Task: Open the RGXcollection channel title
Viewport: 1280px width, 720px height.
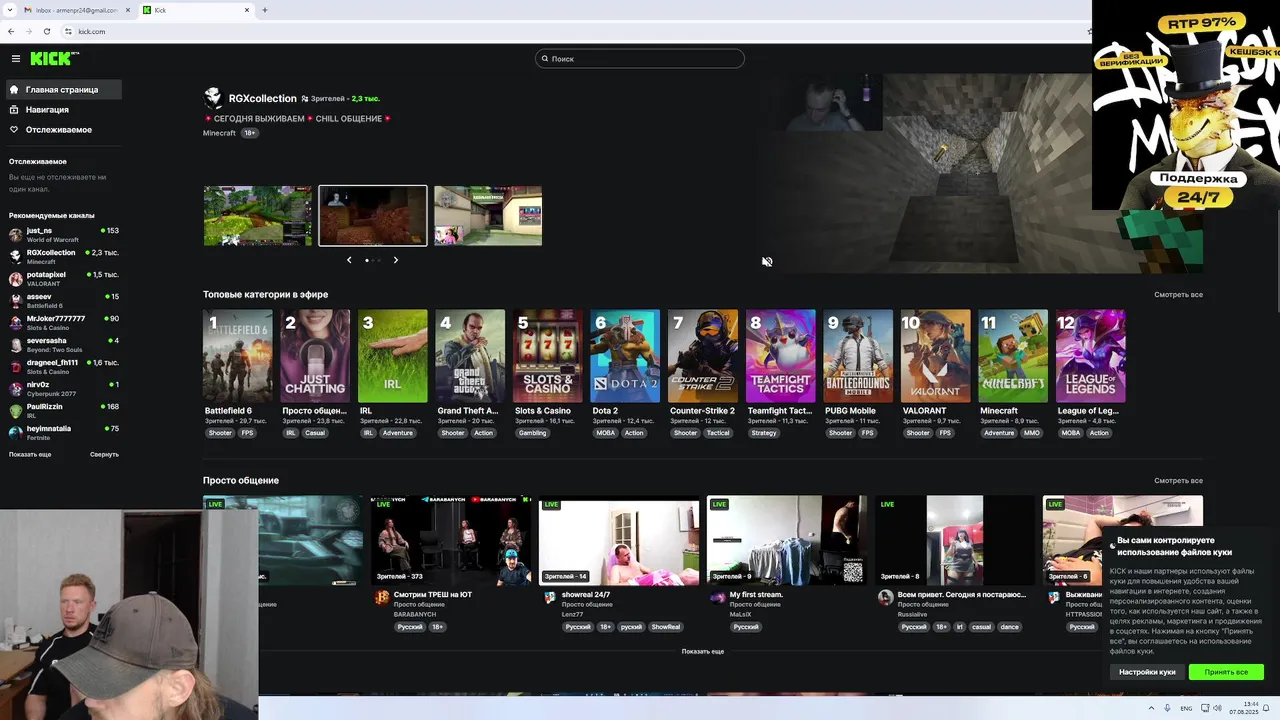Action: coord(262,98)
